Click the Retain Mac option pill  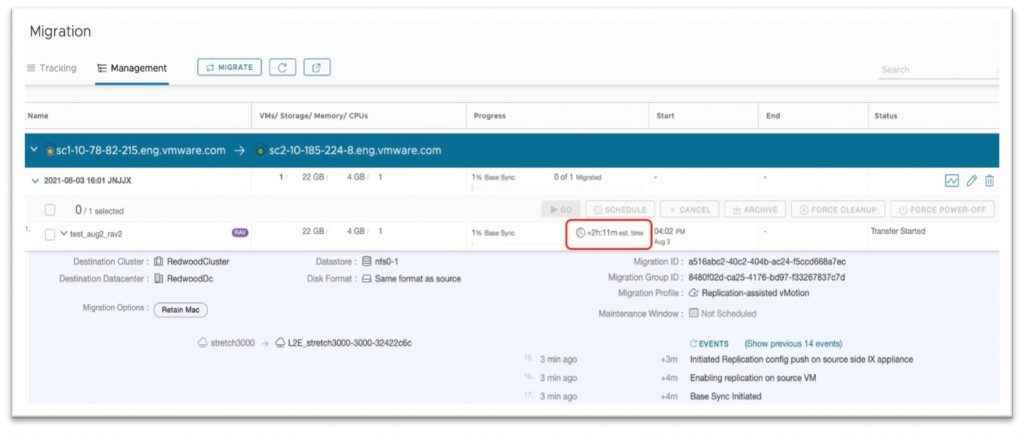coord(180,310)
